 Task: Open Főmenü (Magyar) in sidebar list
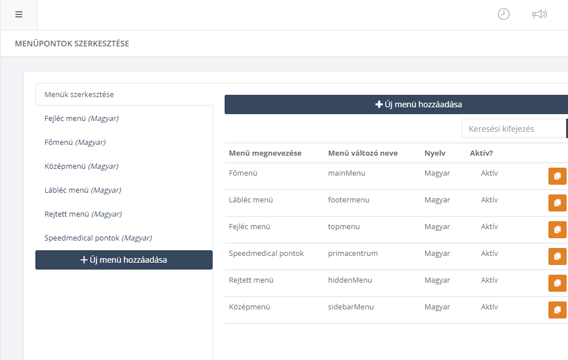pos(75,142)
